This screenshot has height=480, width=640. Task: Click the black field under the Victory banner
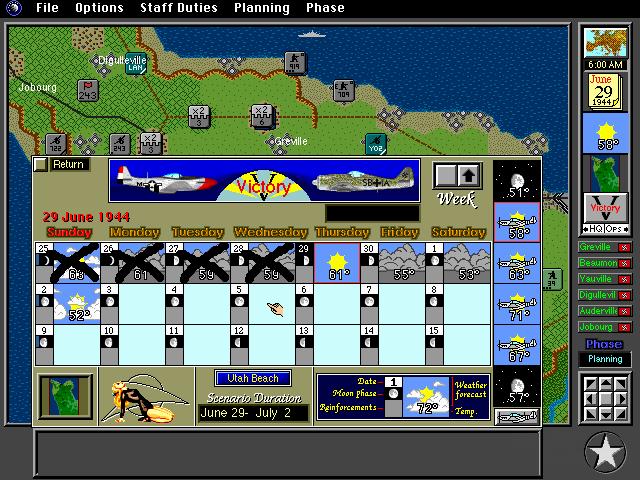[372, 213]
